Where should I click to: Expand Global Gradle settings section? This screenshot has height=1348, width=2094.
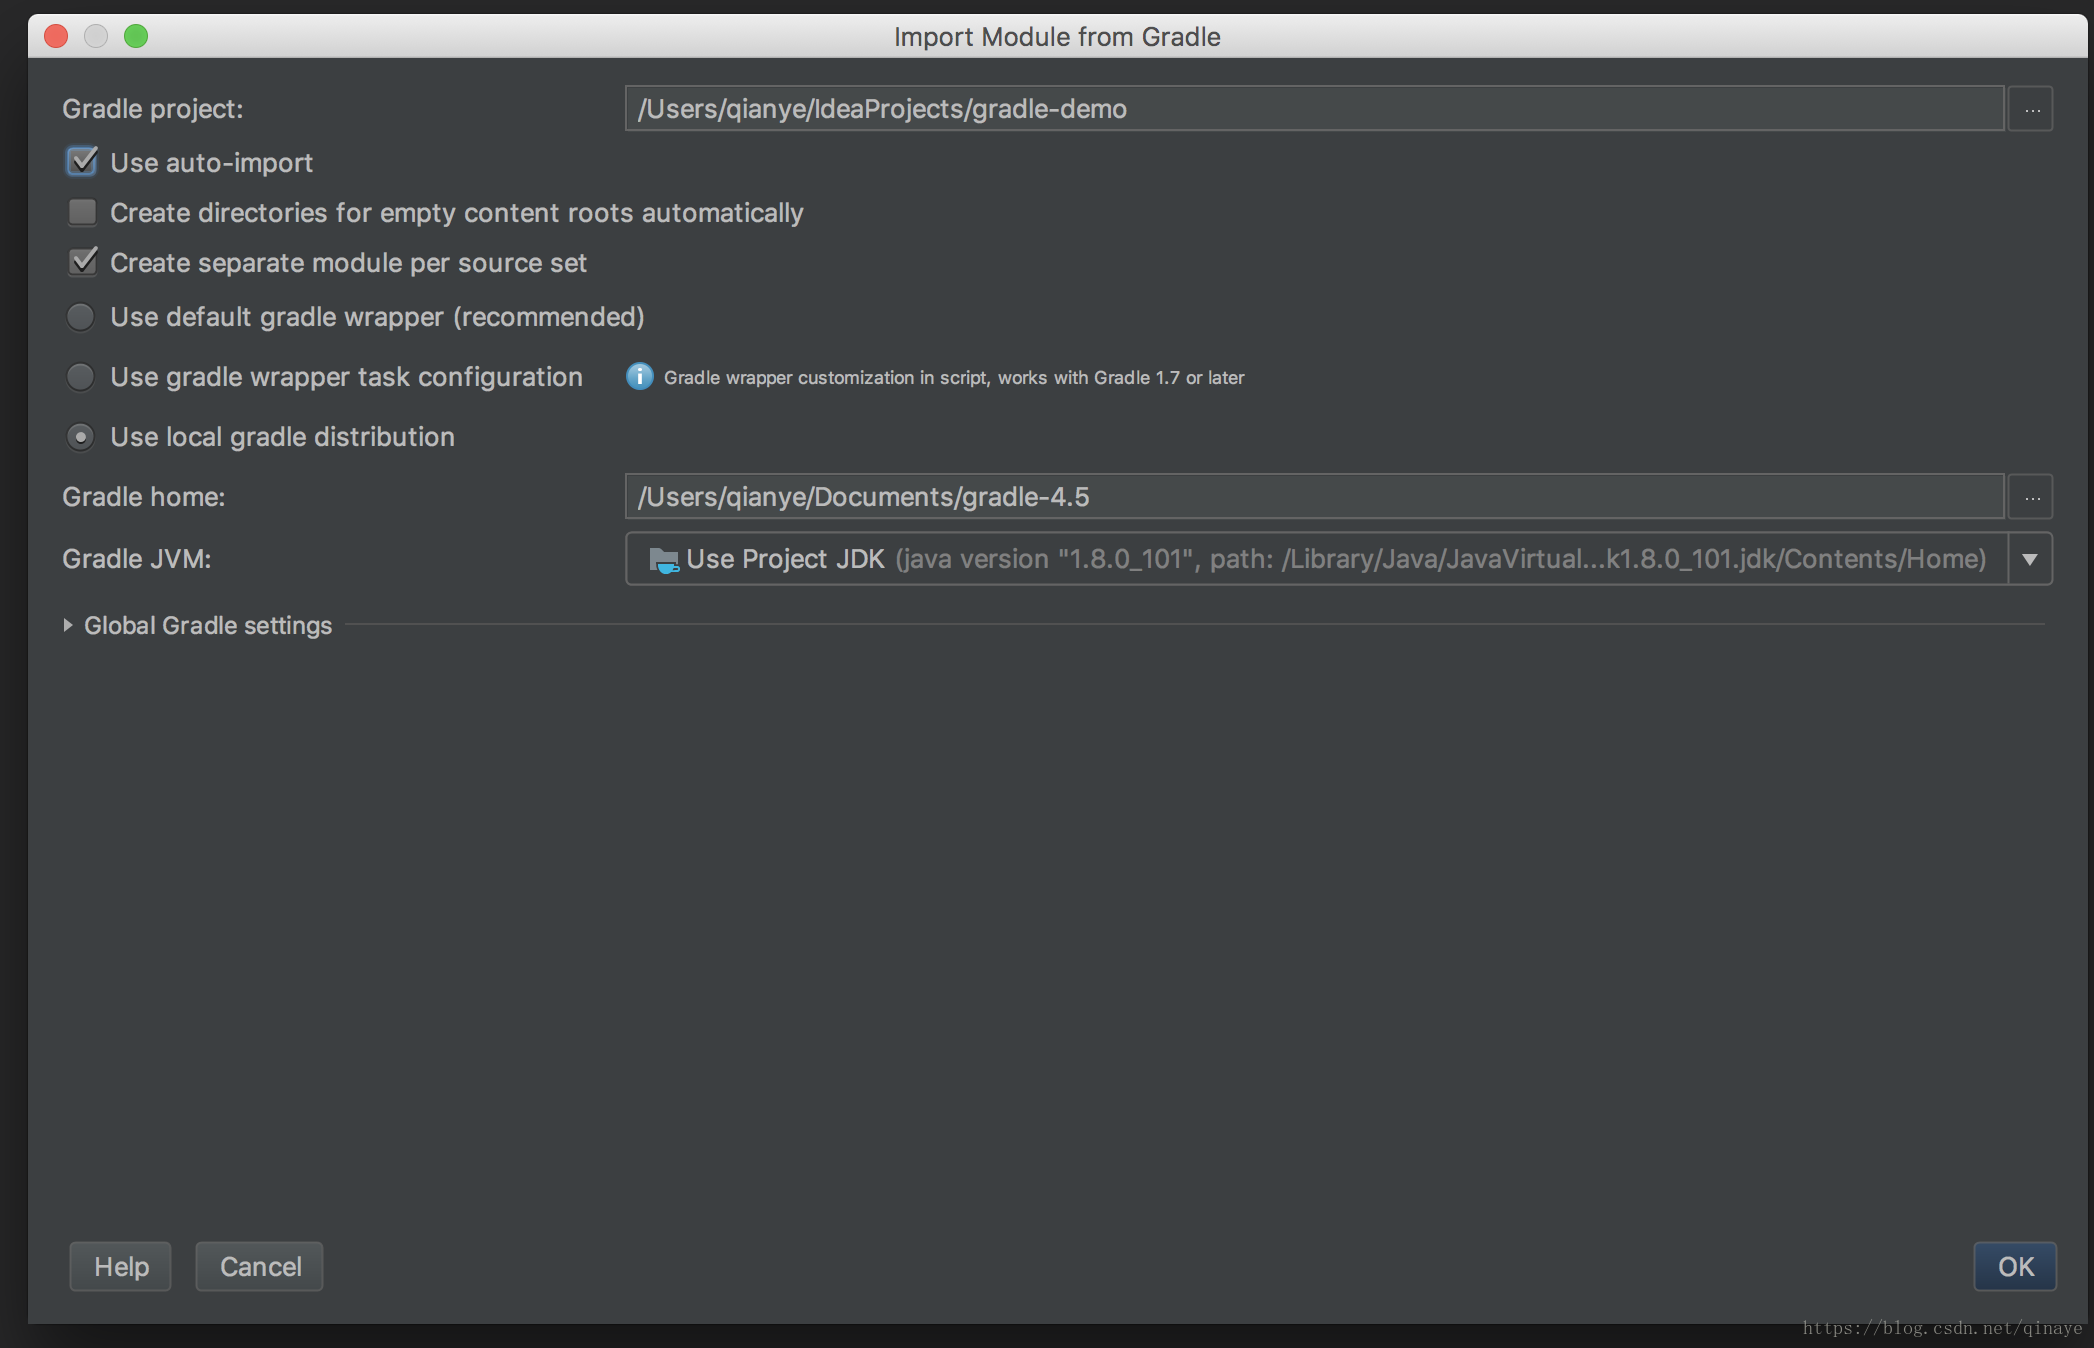pos(68,625)
